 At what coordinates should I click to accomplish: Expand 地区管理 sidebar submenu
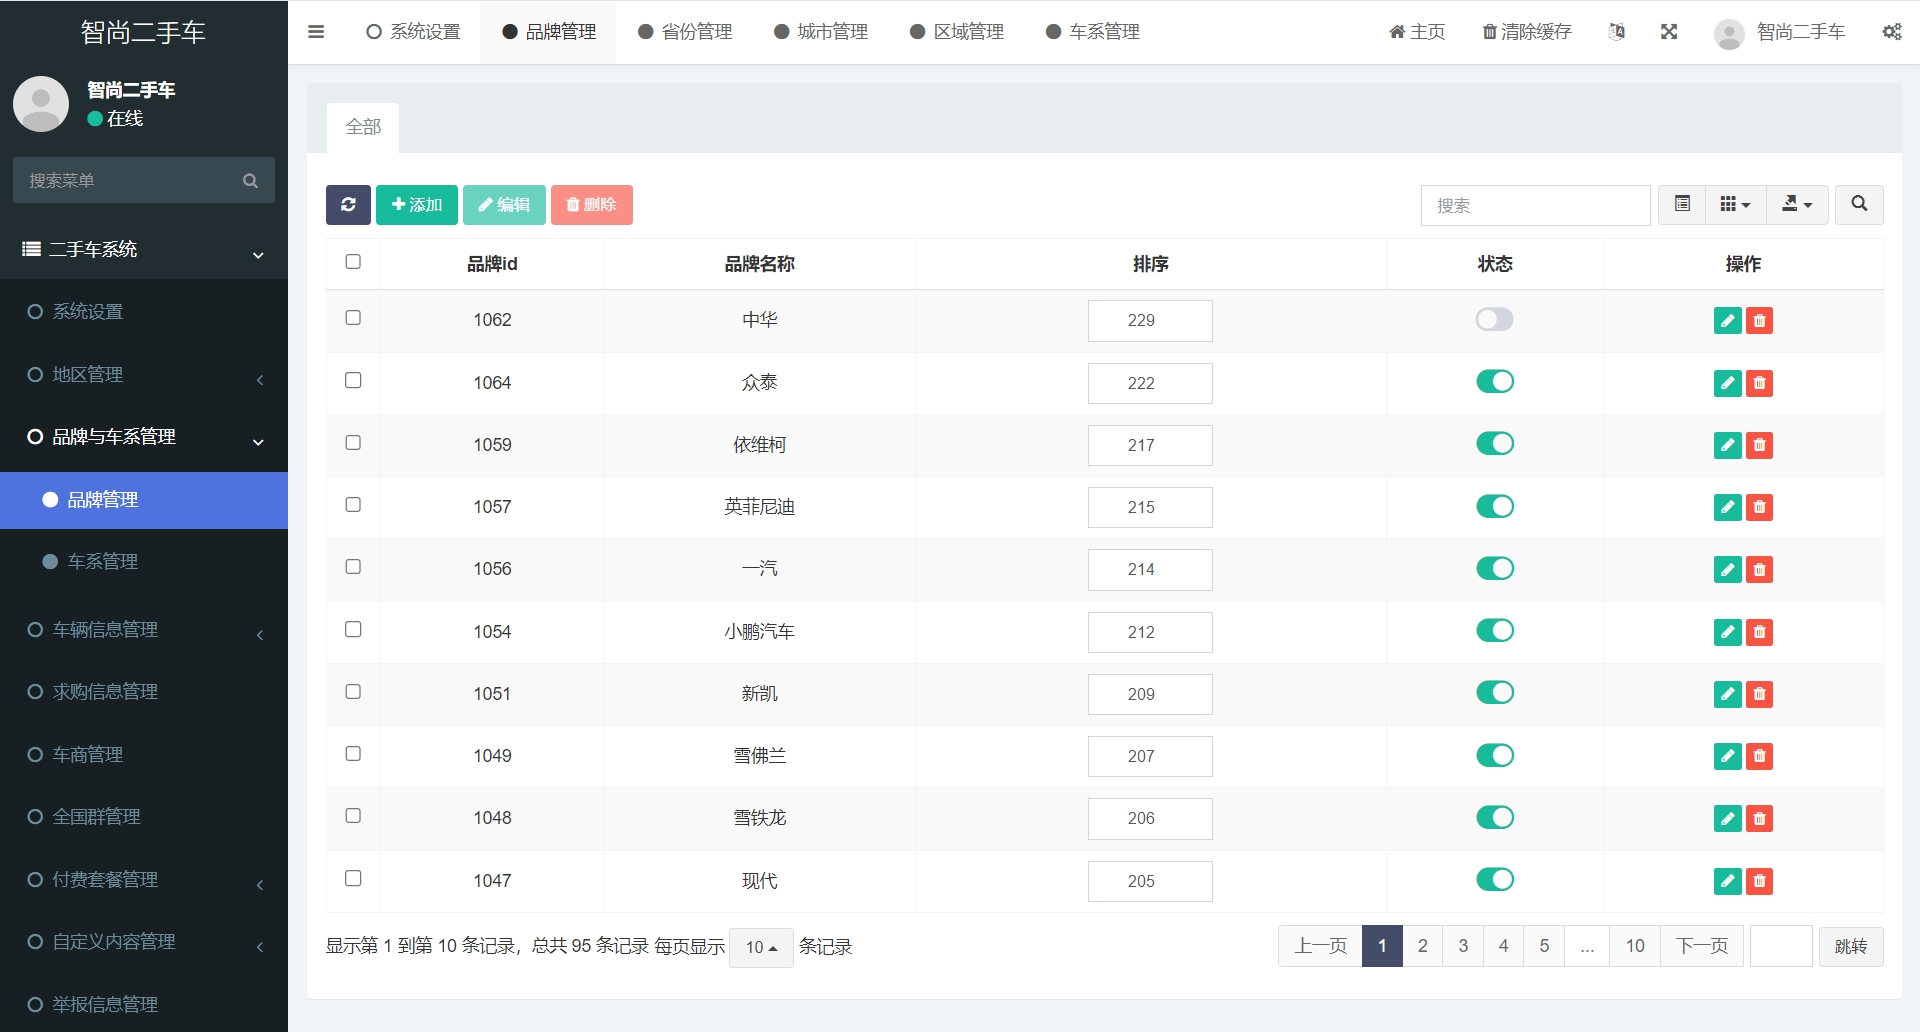(144, 375)
